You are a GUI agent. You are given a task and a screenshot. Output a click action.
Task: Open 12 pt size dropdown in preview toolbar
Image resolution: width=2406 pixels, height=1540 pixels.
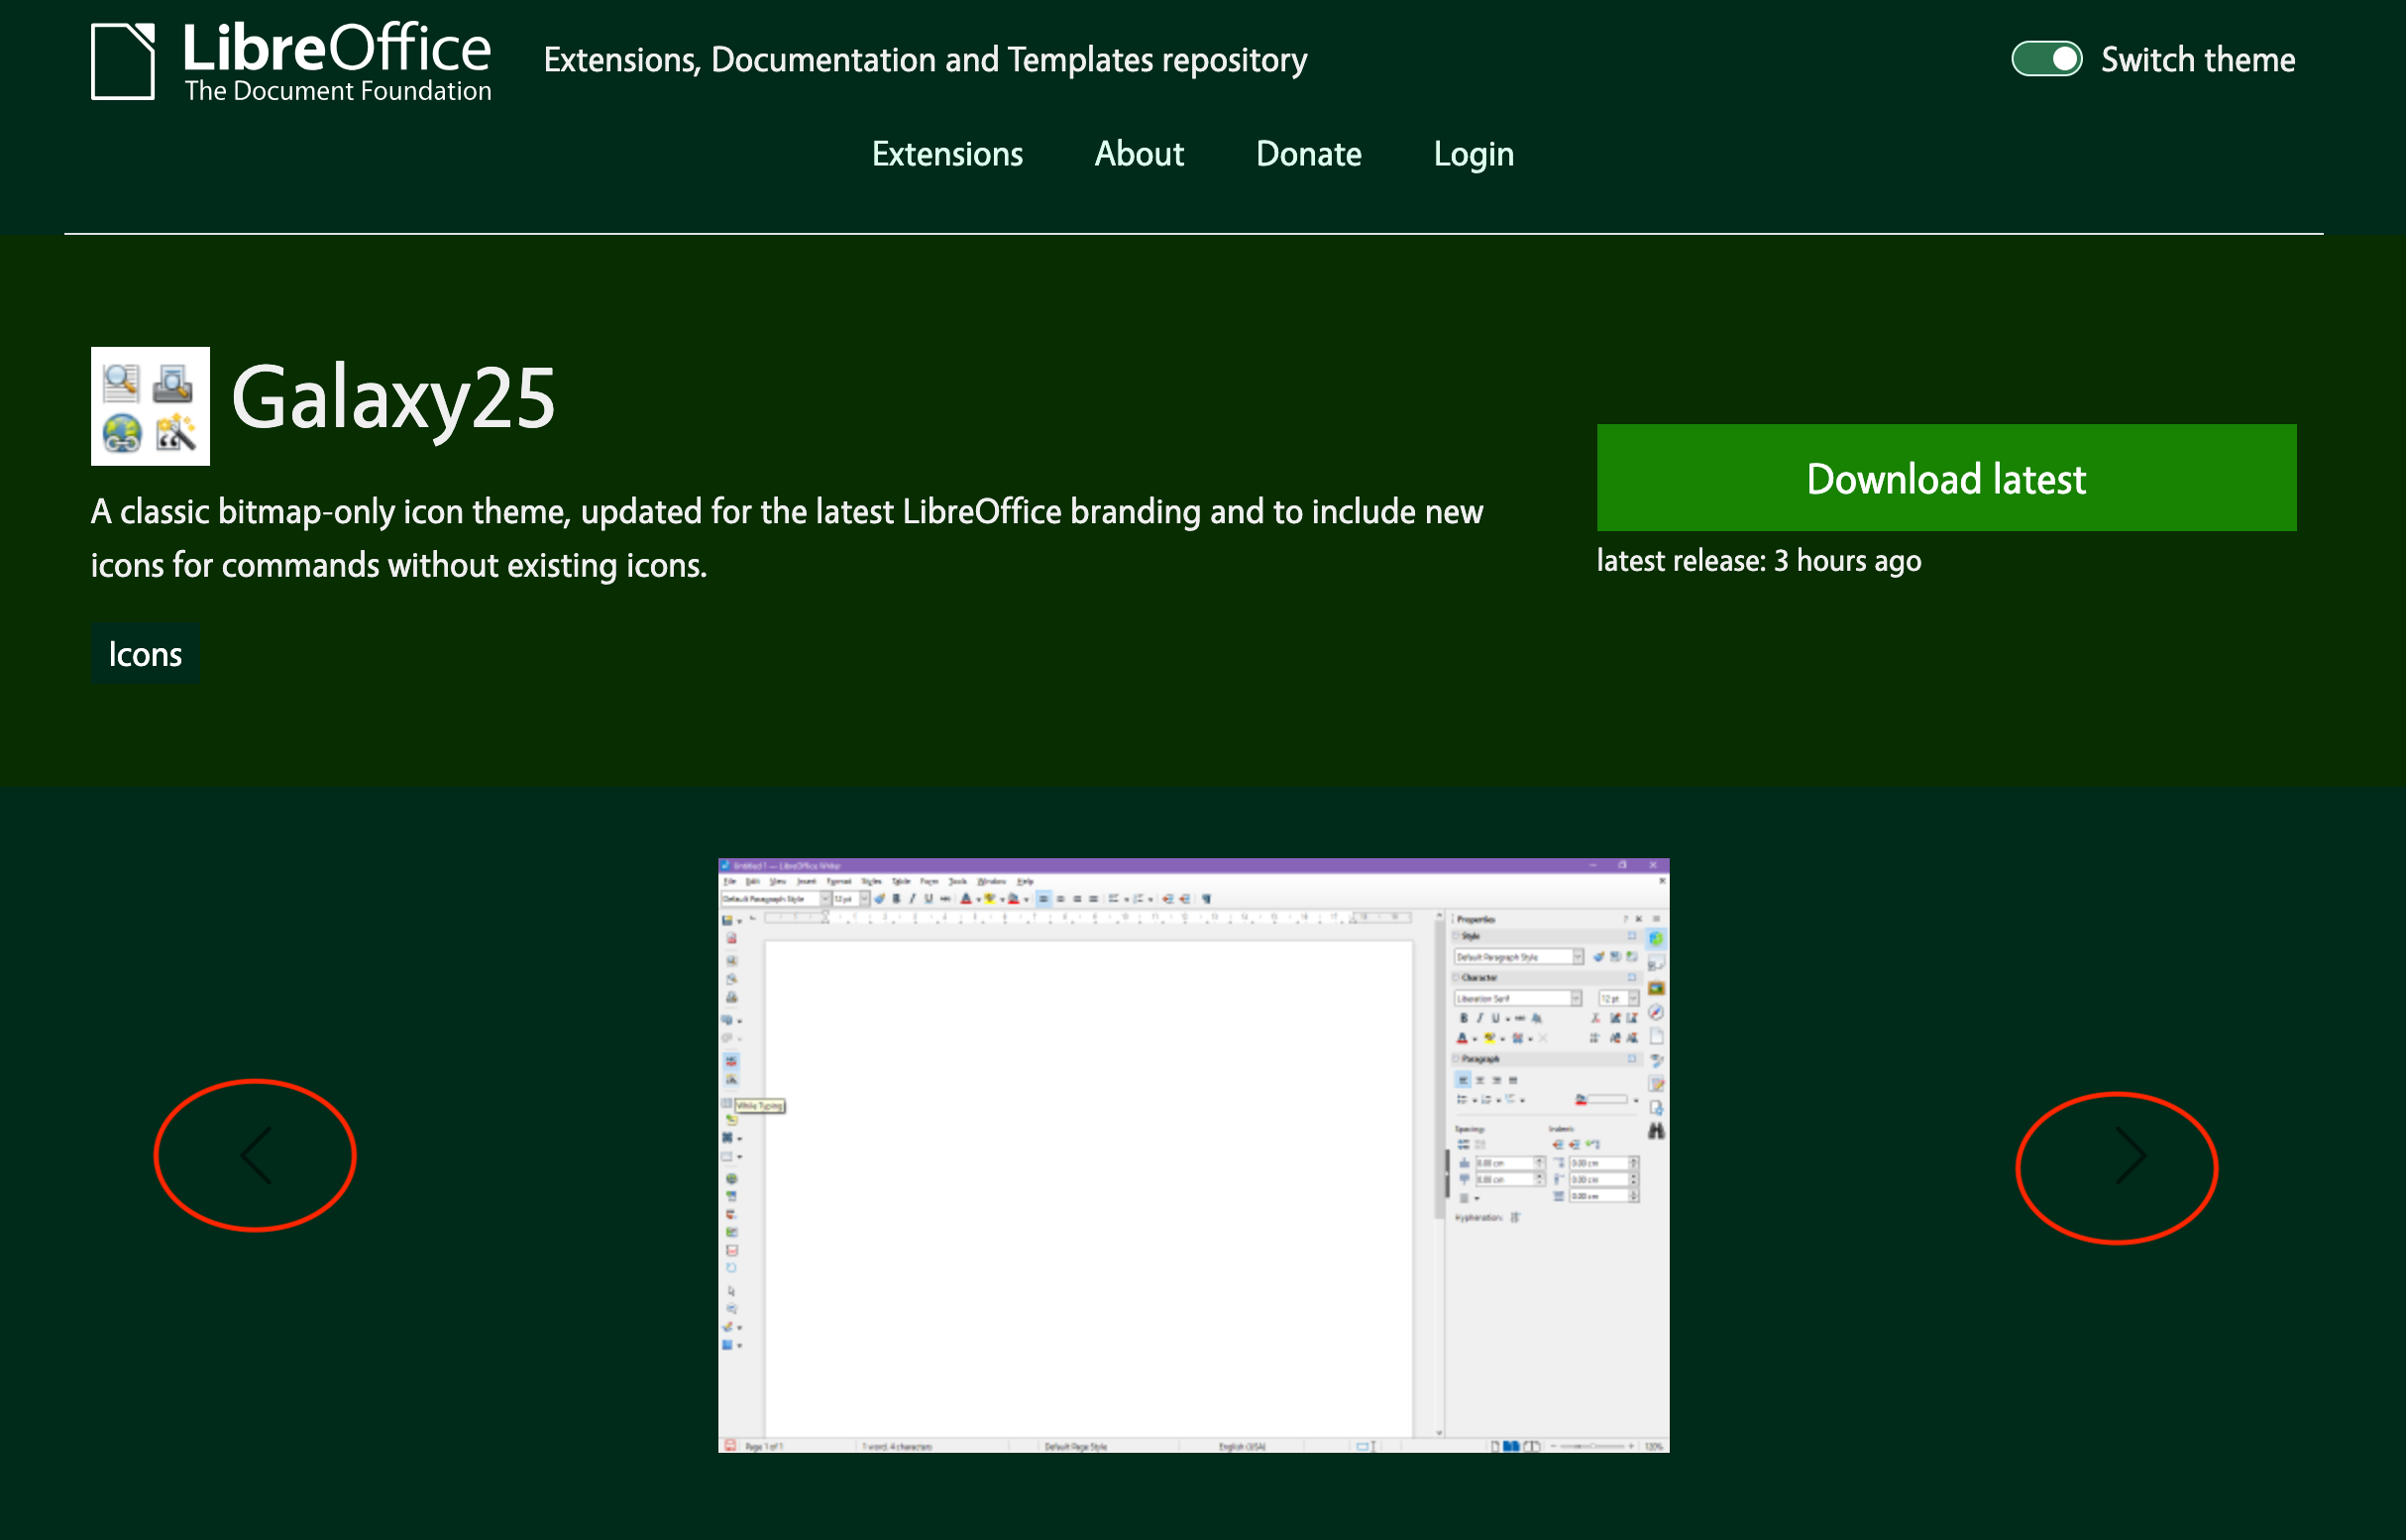click(x=864, y=899)
